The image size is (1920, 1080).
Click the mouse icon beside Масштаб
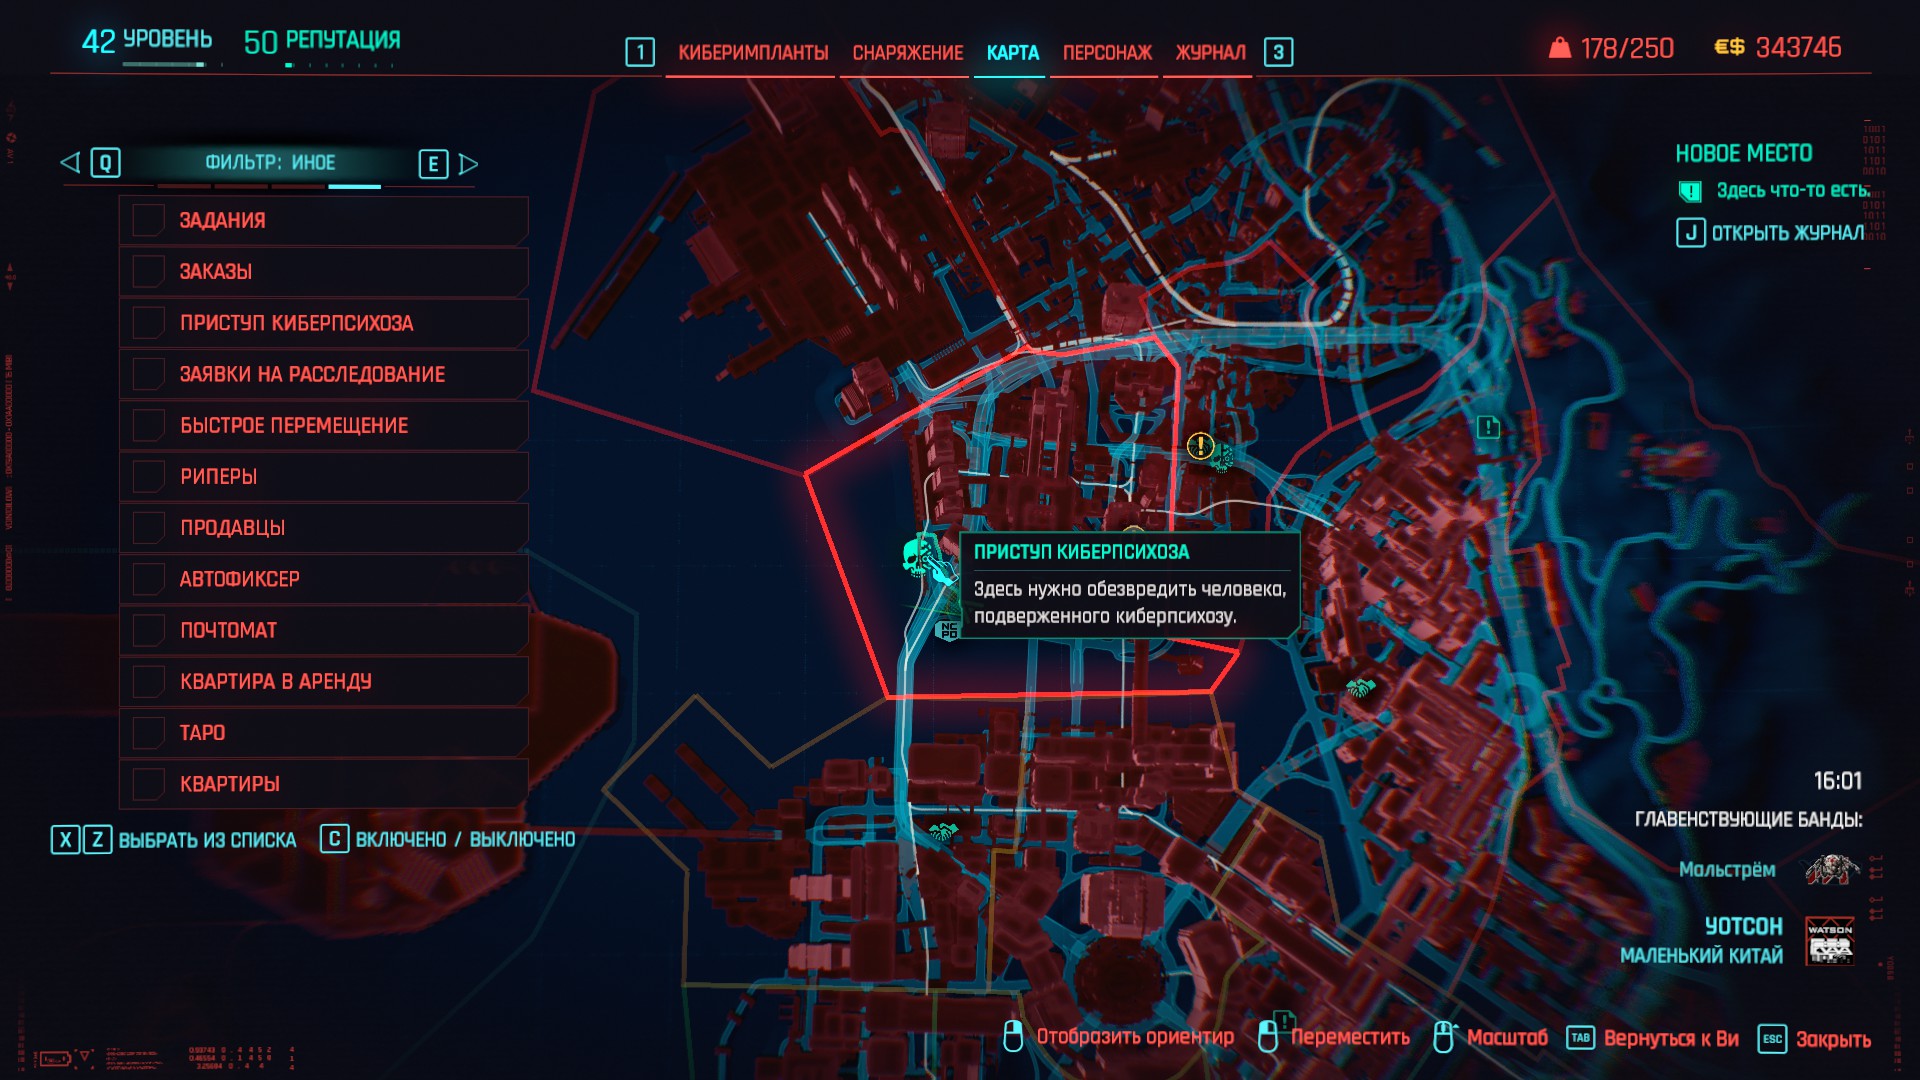point(1443,1037)
